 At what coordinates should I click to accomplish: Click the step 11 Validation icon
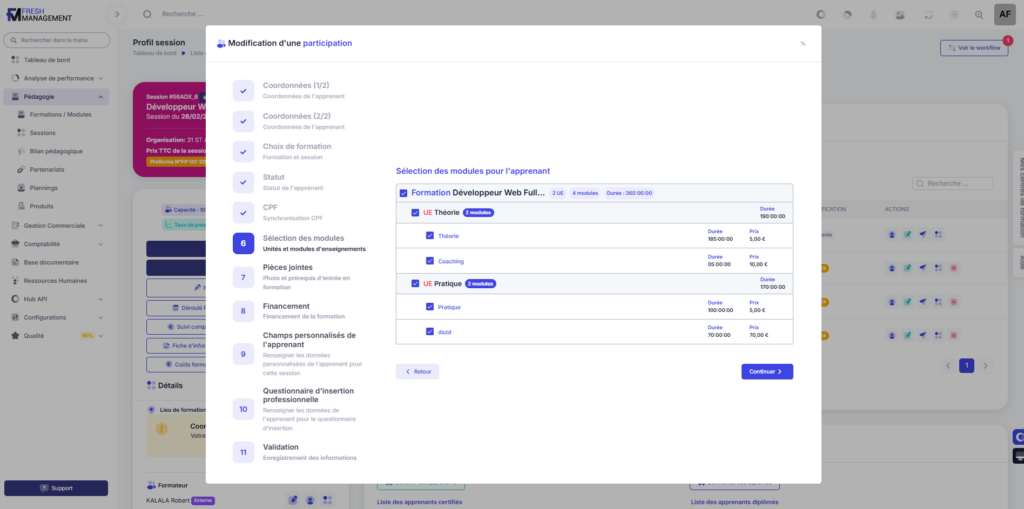pos(243,452)
